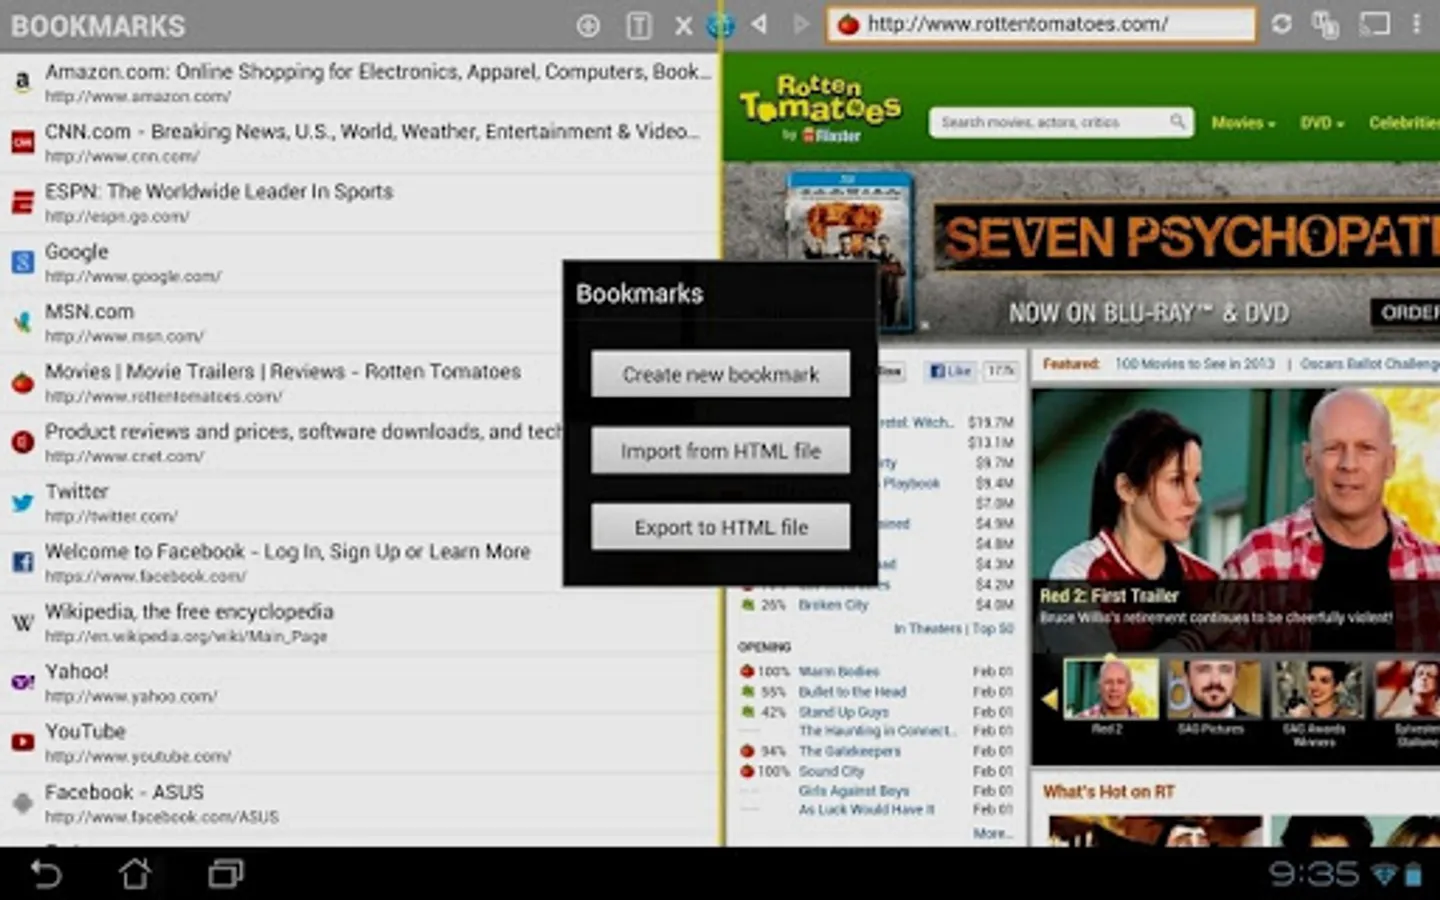1440x900 pixels.
Task: Click the Google favicon in bookmarks list
Action: pyautogui.click(x=22, y=263)
